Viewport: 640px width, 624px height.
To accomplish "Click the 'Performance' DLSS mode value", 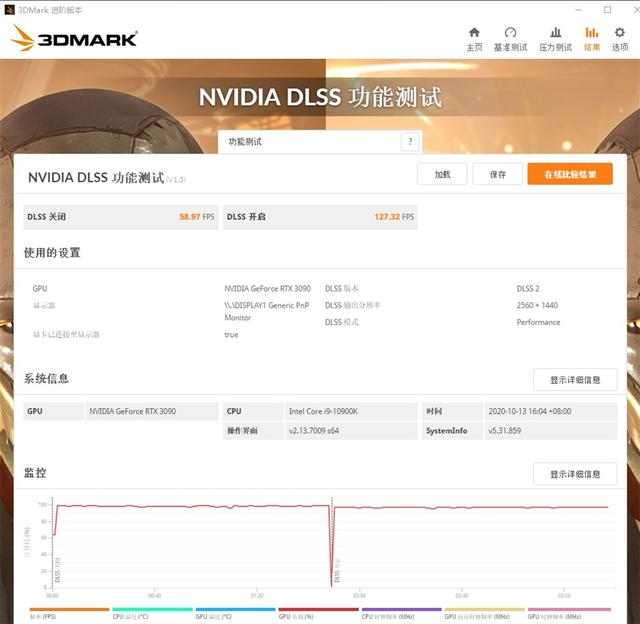I will coord(538,322).
